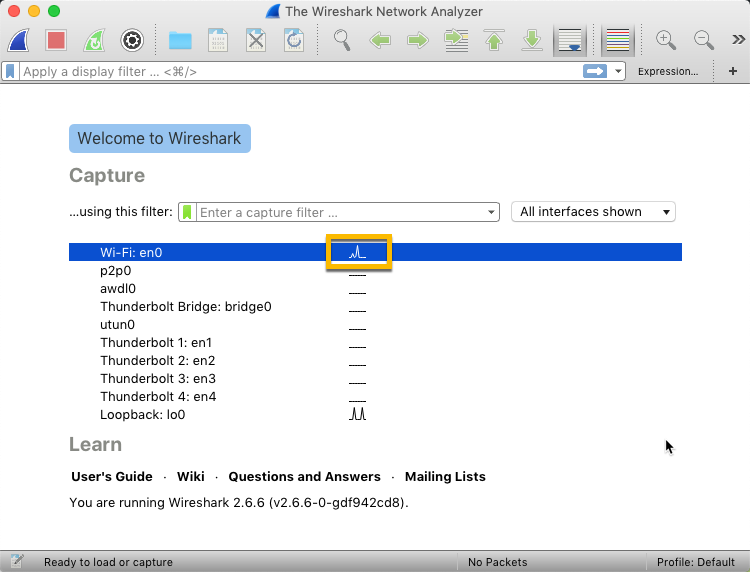Click the red stop capture button
Viewport: 750px width, 572px height.
point(56,40)
